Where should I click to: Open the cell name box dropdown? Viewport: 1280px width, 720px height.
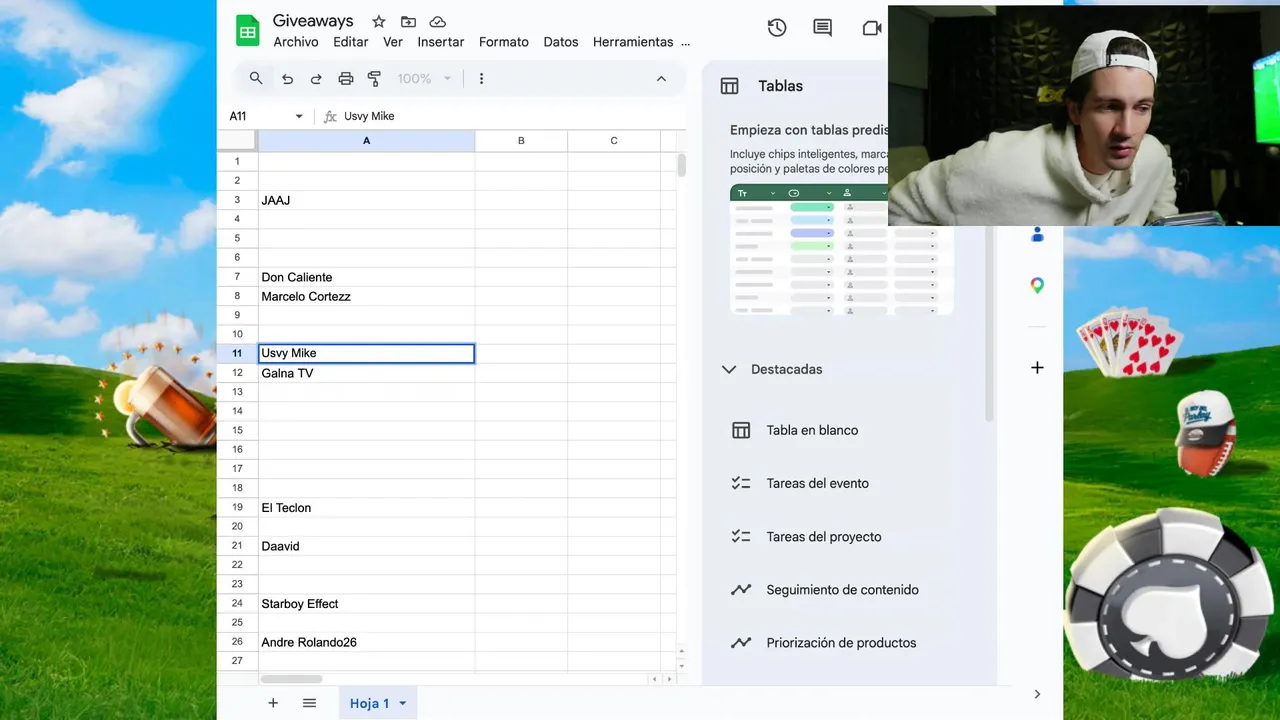point(299,117)
